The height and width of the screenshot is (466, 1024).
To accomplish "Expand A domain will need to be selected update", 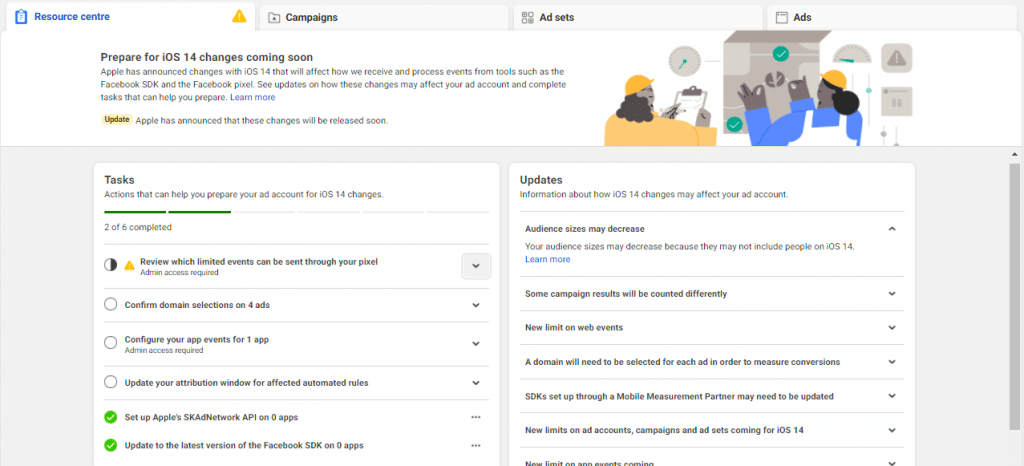I will coord(892,362).
